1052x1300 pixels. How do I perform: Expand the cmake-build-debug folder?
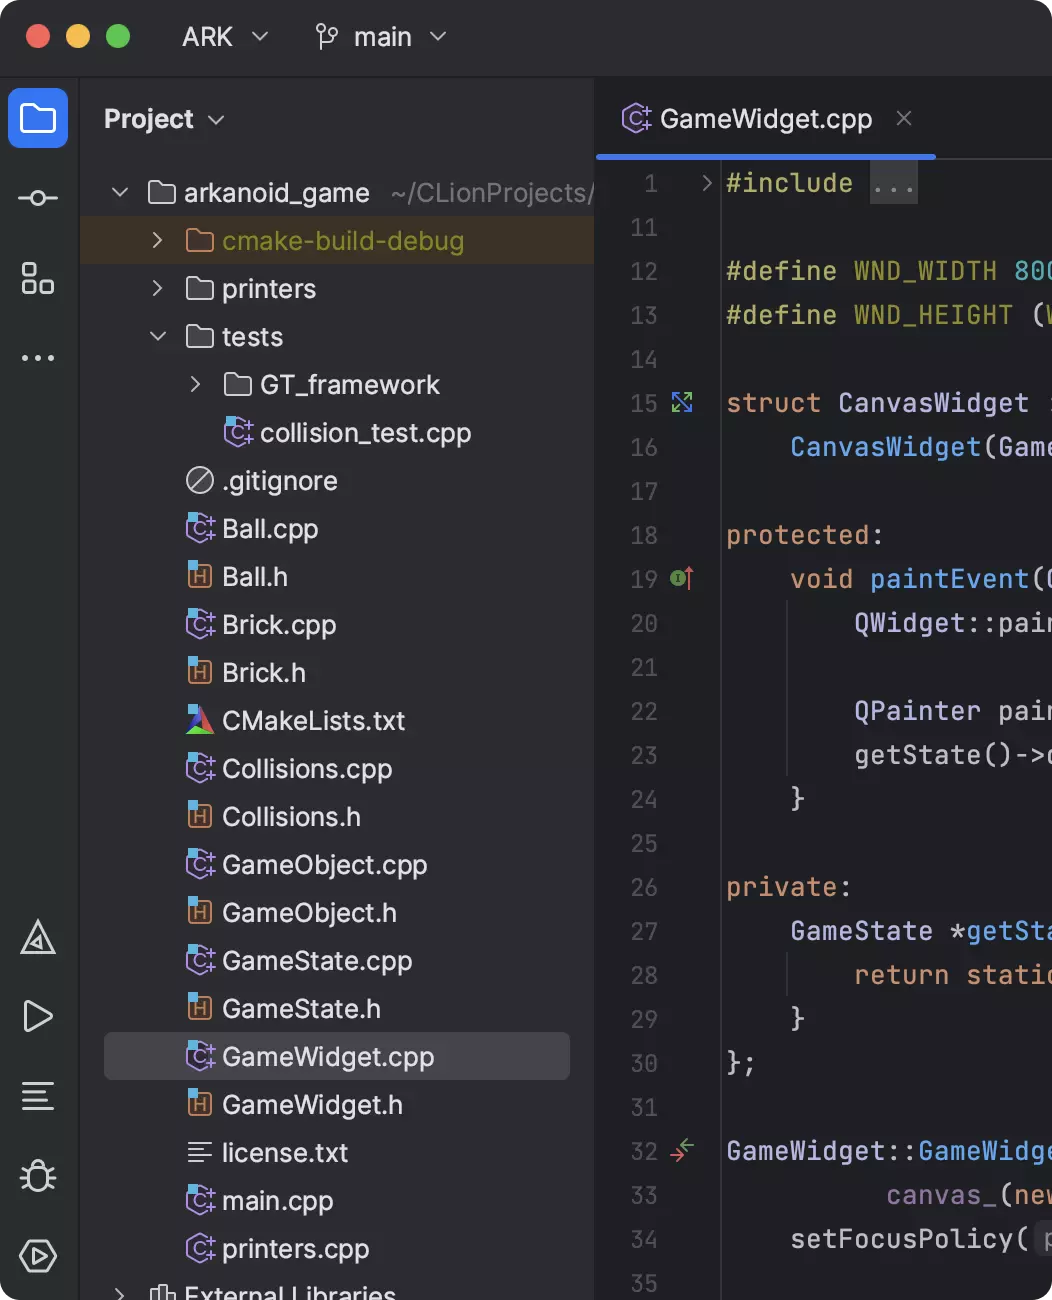pos(157,241)
